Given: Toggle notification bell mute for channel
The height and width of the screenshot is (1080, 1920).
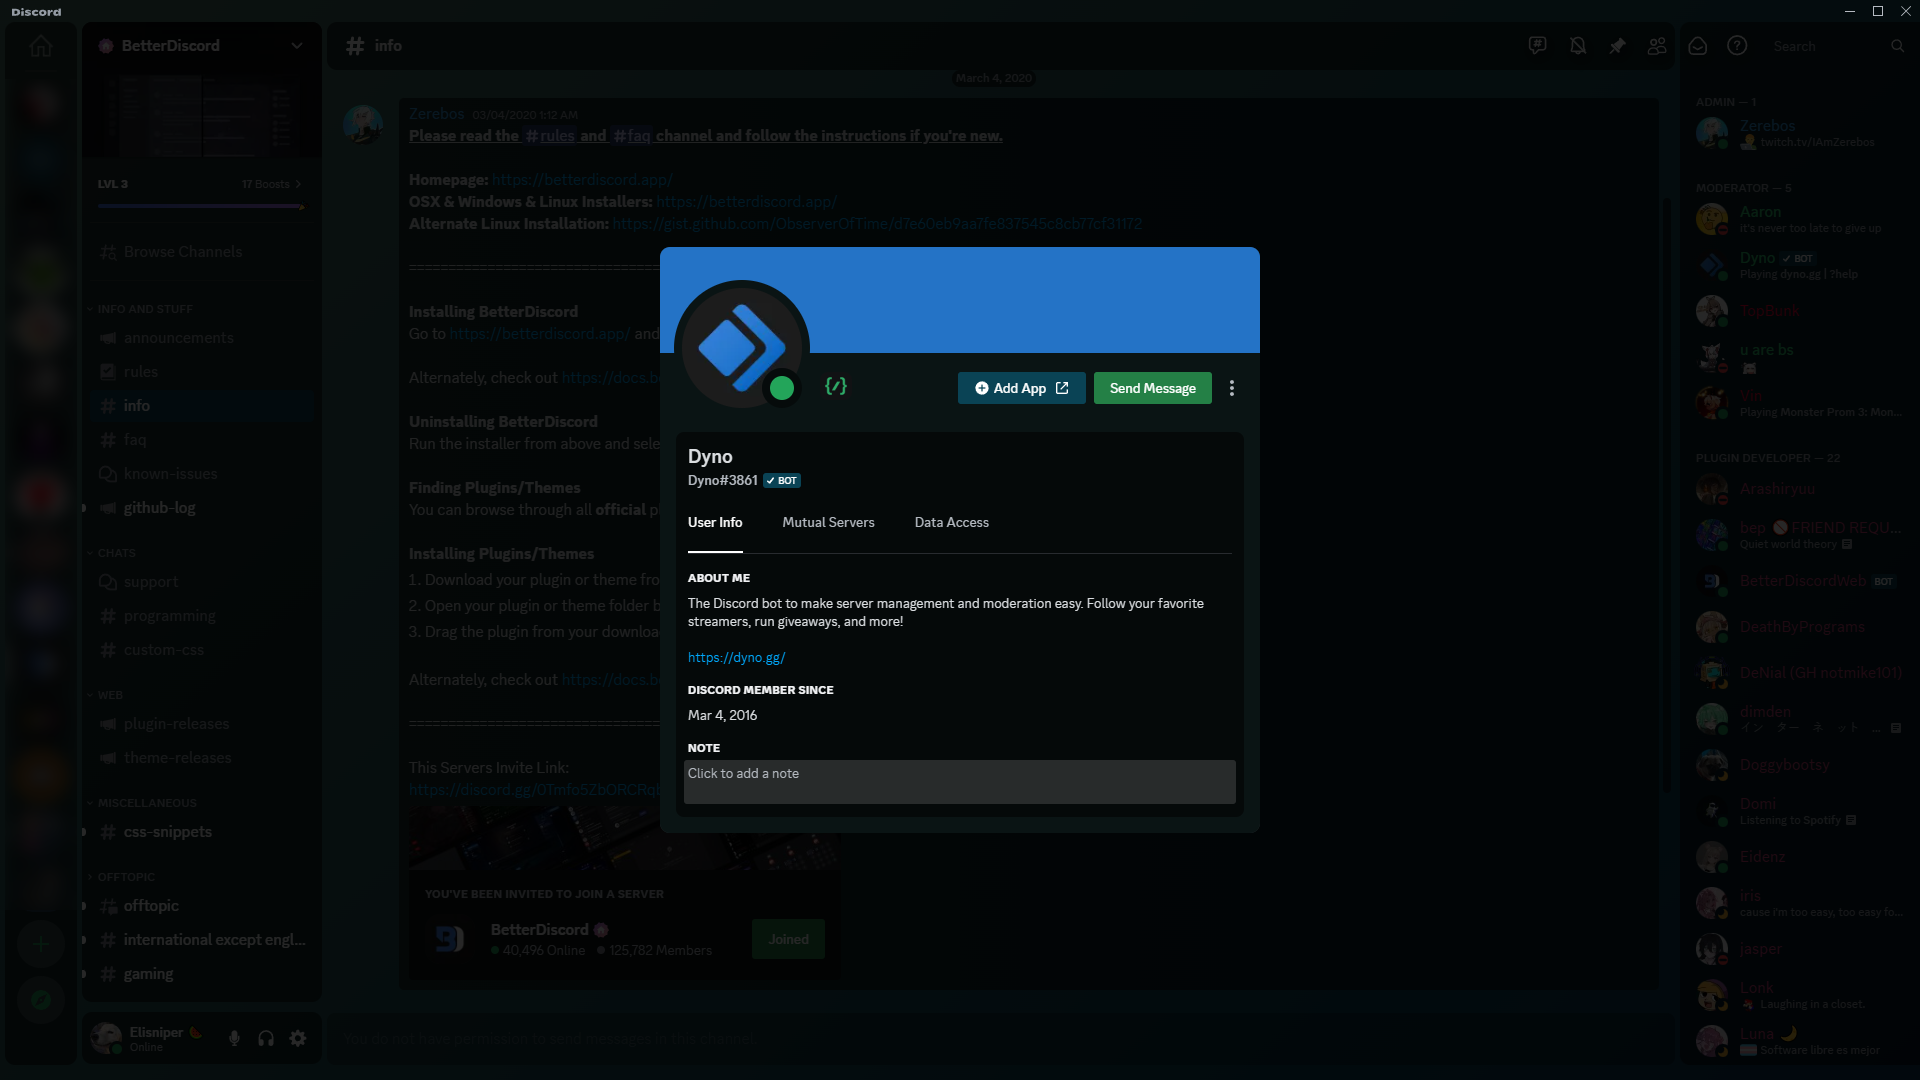Looking at the screenshot, I should pyautogui.click(x=1577, y=46).
